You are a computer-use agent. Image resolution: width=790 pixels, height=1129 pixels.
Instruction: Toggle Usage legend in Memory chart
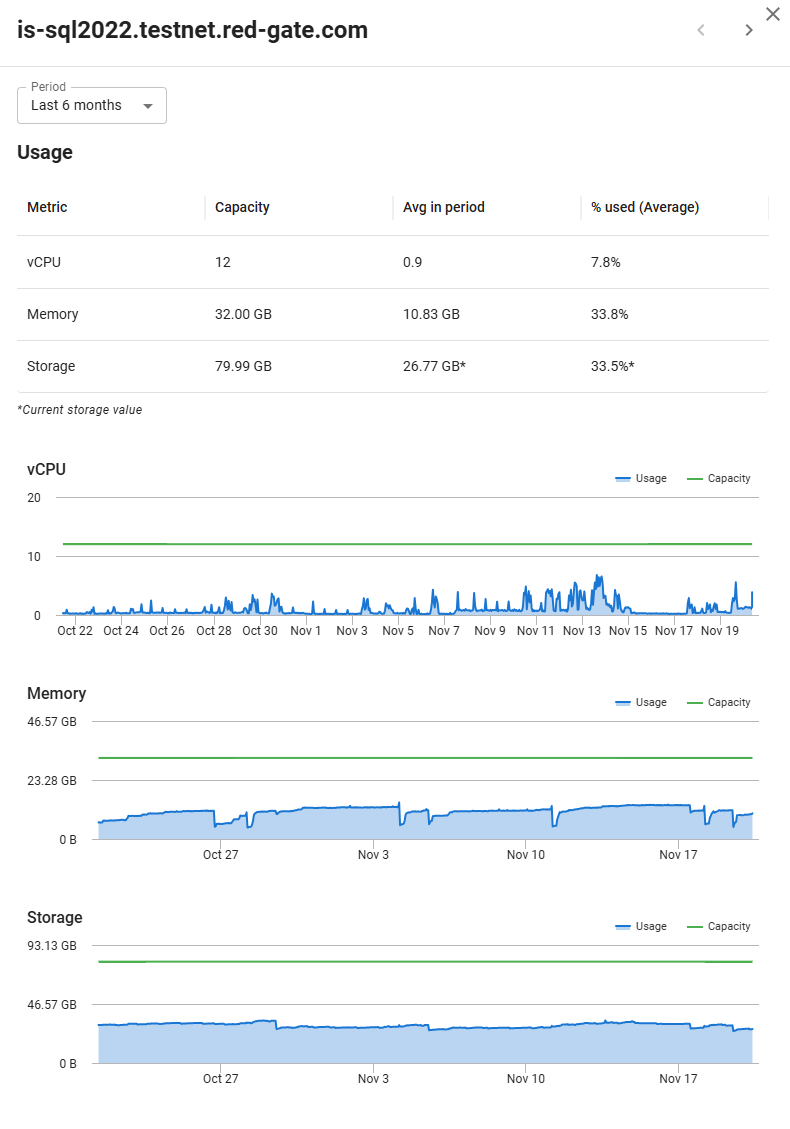point(641,703)
